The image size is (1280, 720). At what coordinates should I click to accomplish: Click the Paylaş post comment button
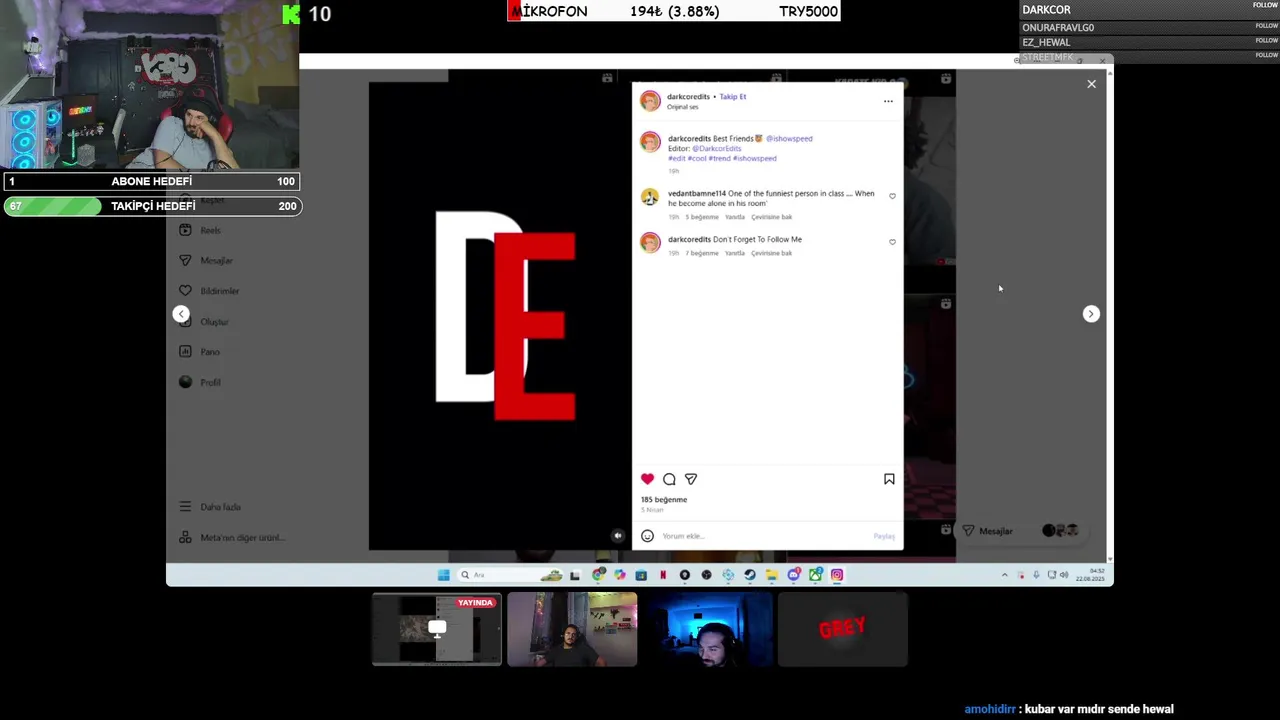coord(884,536)
